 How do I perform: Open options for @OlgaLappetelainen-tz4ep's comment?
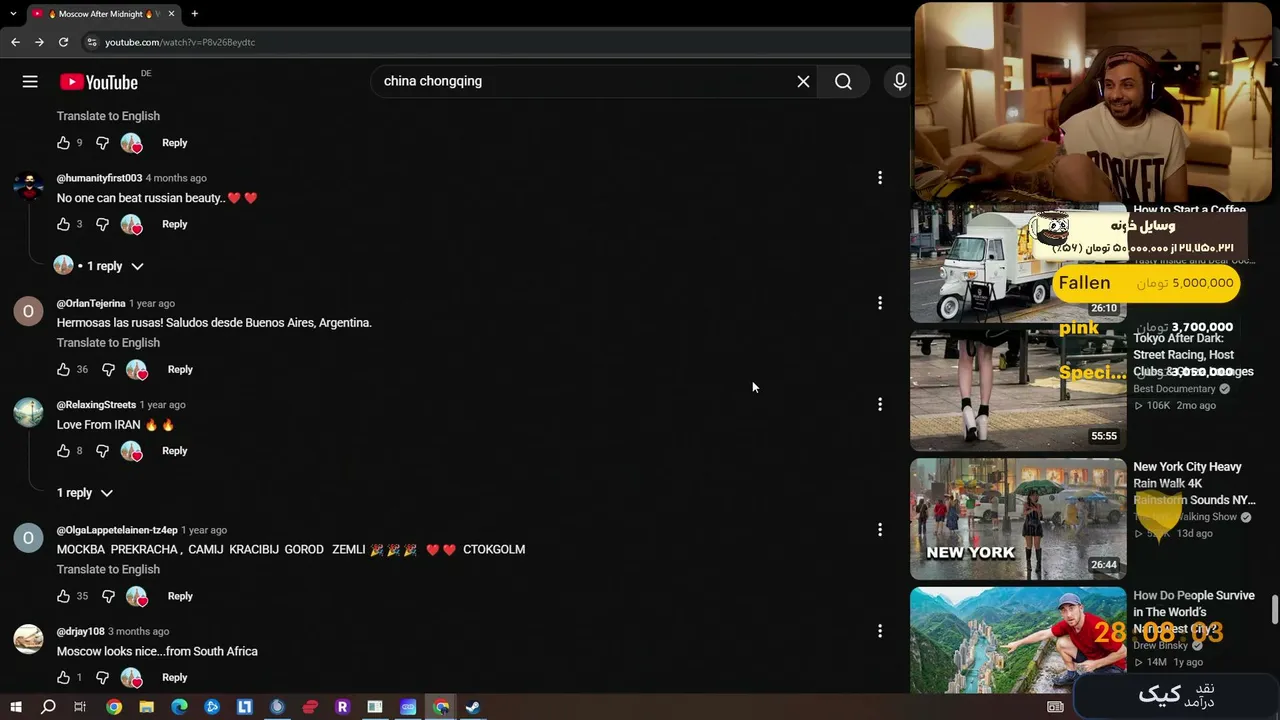(x=880, y=530)
